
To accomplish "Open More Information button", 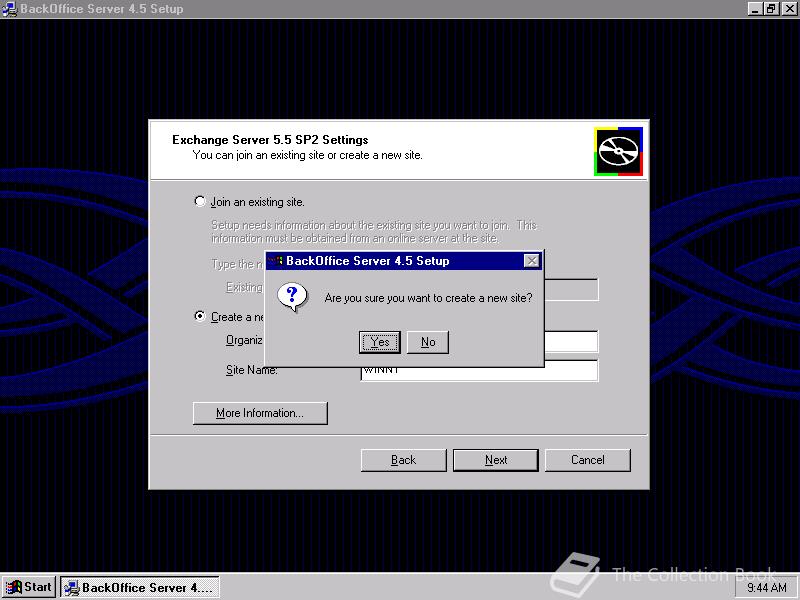I will [260, 413].
